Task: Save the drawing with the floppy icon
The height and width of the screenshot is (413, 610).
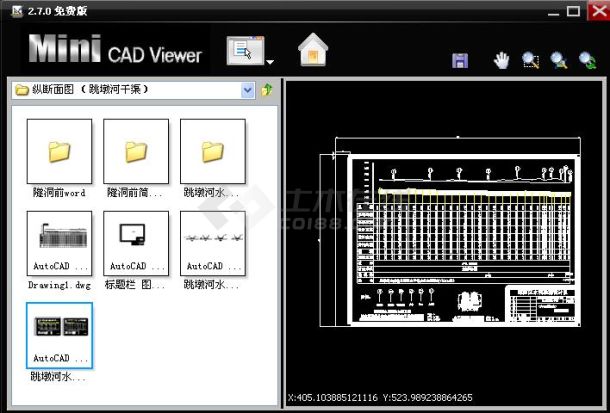Action: (460, 61)
